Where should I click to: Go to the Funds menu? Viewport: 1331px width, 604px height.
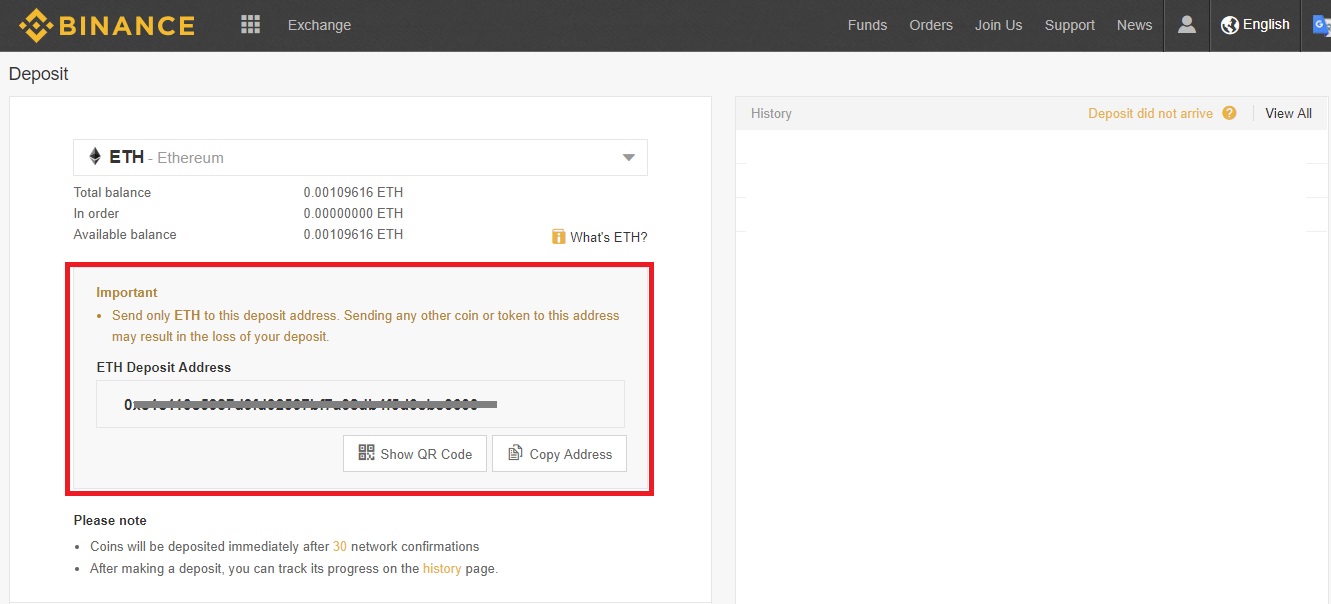[867, 25]
